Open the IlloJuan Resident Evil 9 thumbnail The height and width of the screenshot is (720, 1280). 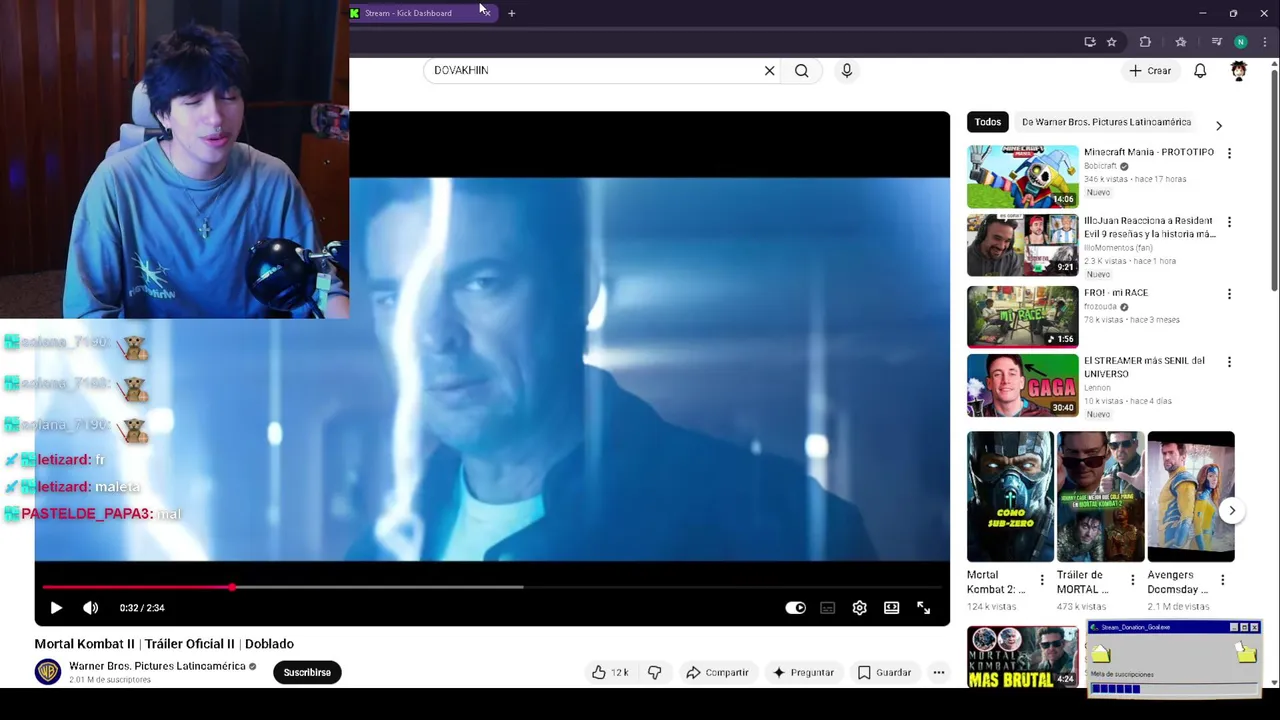pyautogui.click(x=1022, y=245)
